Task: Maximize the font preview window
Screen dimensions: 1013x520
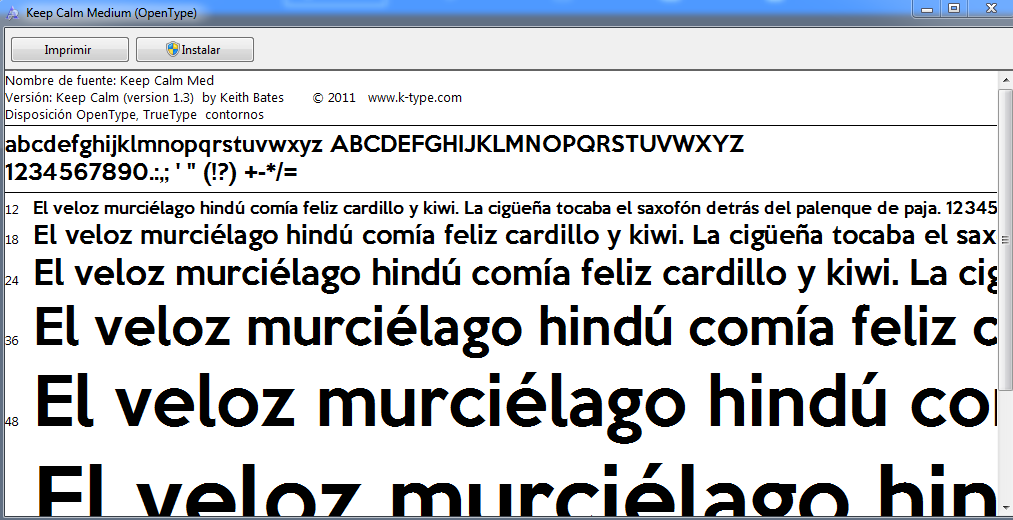Action: [954, 9]
